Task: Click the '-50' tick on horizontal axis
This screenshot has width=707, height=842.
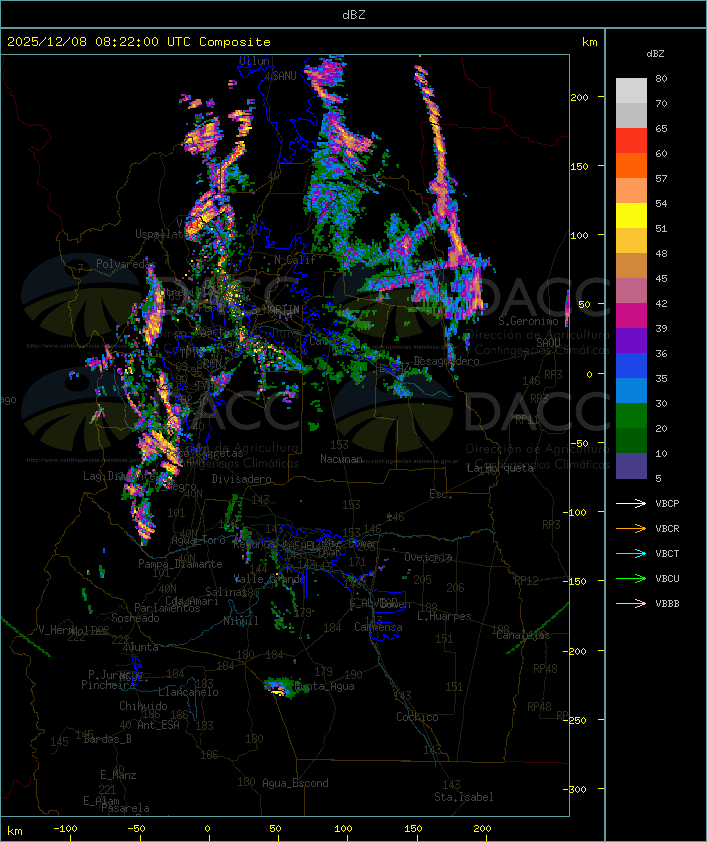Action: pos(136,829)
